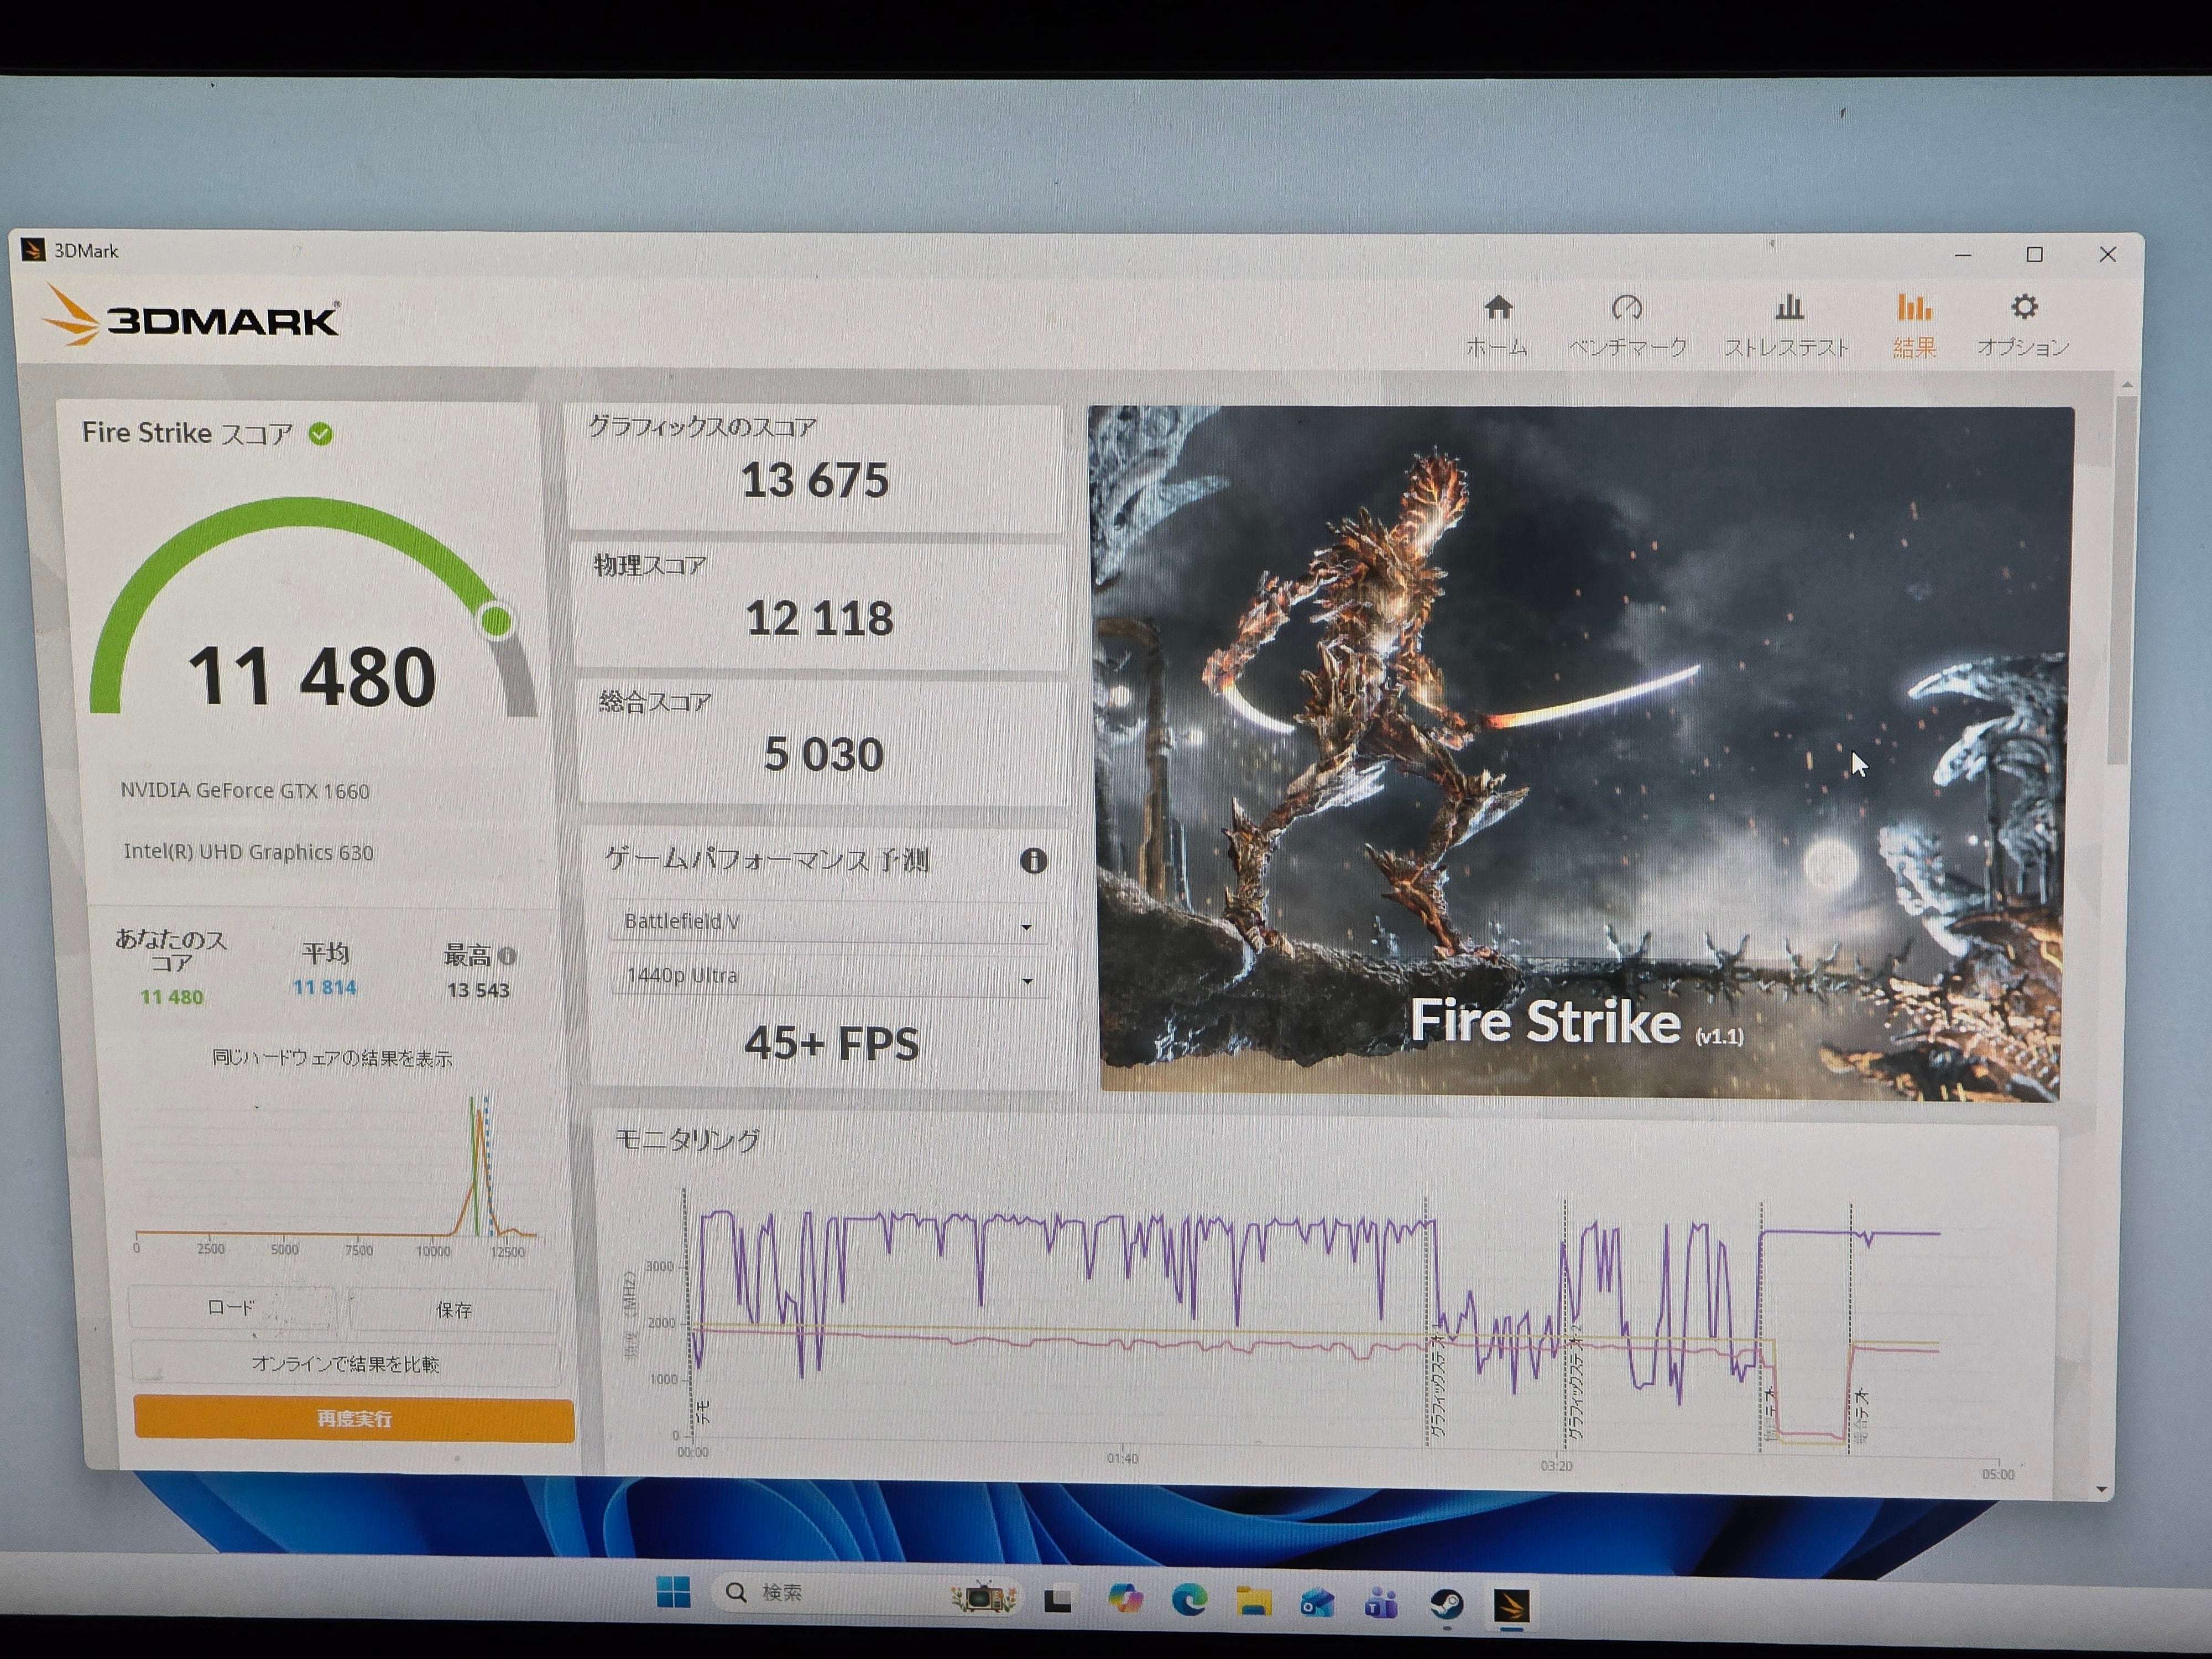Open Steam from the taskbar
This screenshot has height=1659, width=2212.
coord(1446,1604)
